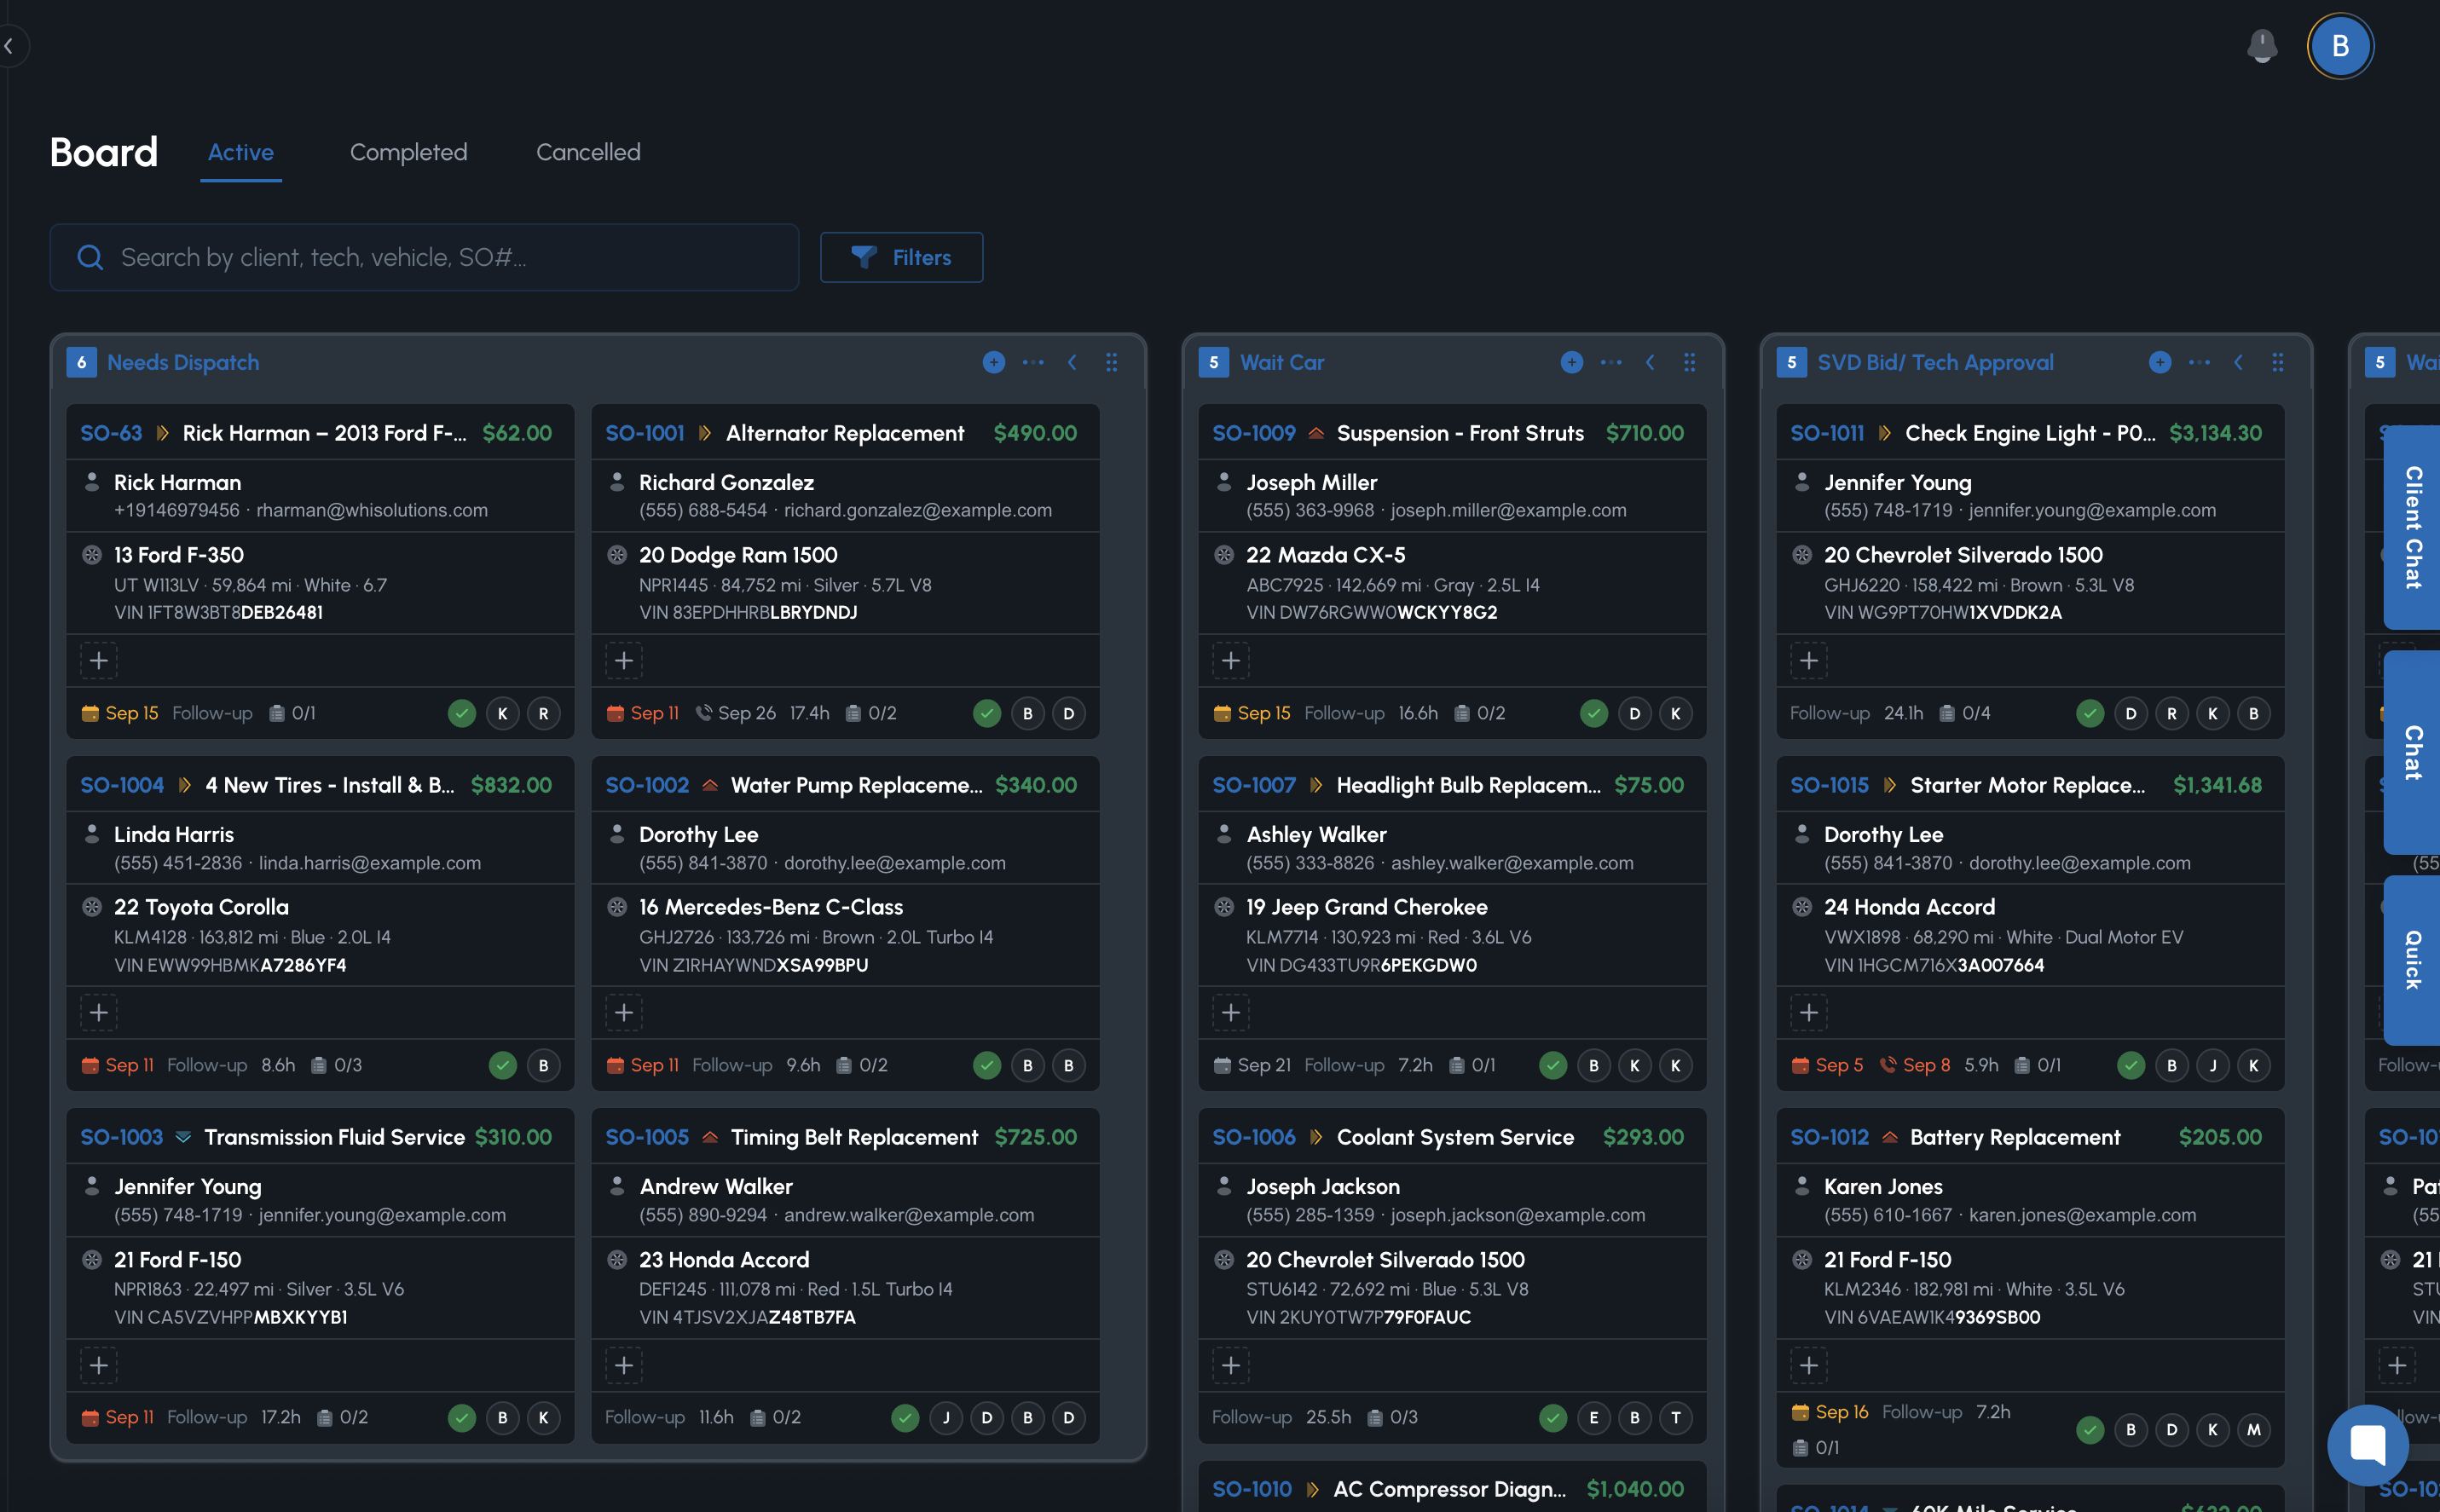2440x1512 pixels.
Task: Focus the search by client field
Action: coord(424,257)
